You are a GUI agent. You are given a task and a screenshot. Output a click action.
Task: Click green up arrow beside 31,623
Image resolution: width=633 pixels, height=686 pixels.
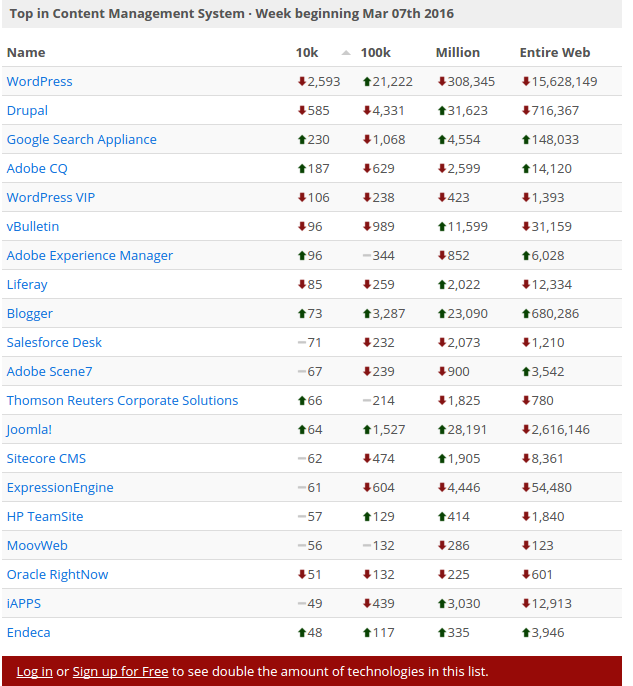[x=442, y=110]
